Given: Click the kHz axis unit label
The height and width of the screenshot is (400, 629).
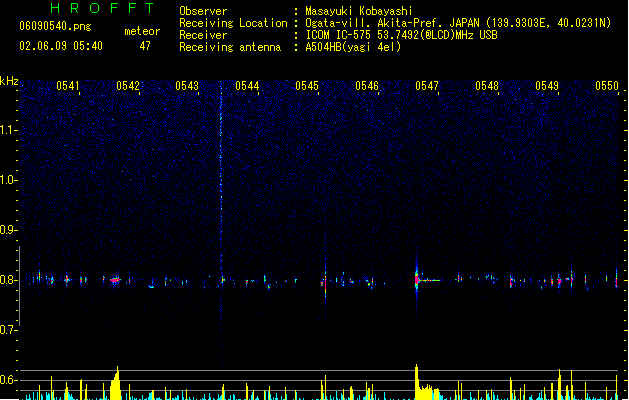Looking at the screenshot, I should coord(9,81).
